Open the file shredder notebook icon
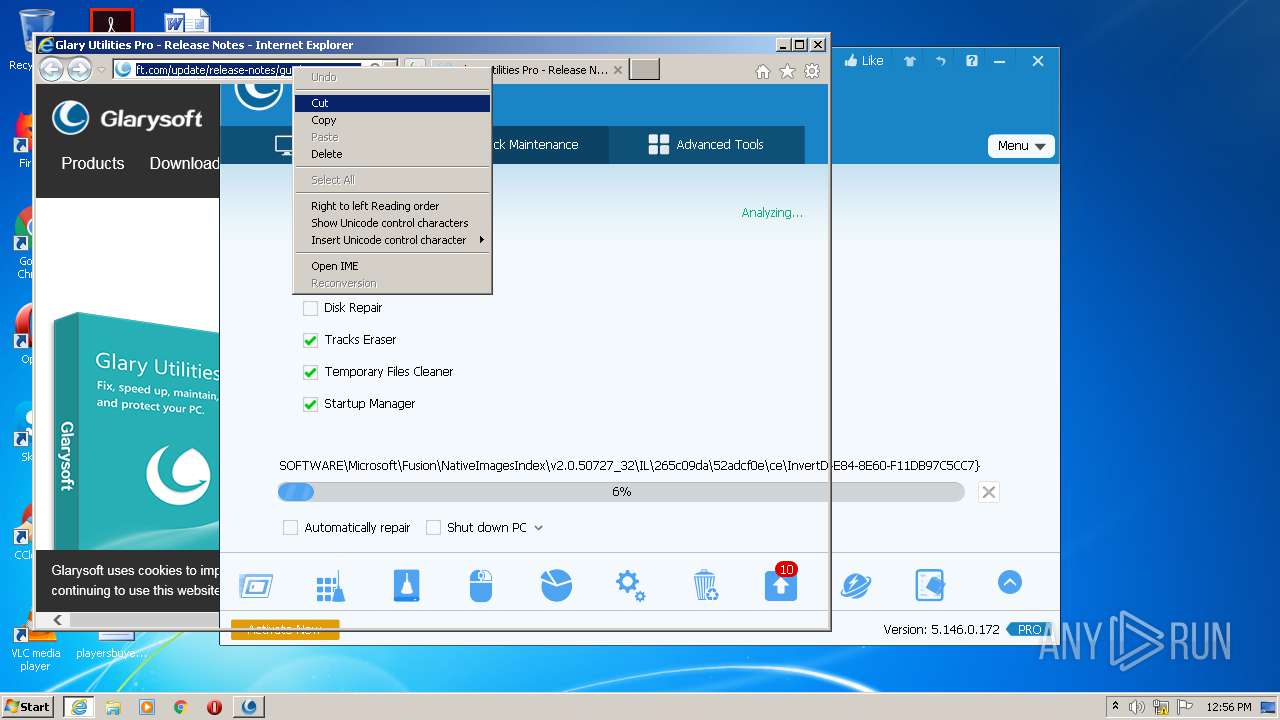Screen dimensions: 1280x720 click(930, 586)
